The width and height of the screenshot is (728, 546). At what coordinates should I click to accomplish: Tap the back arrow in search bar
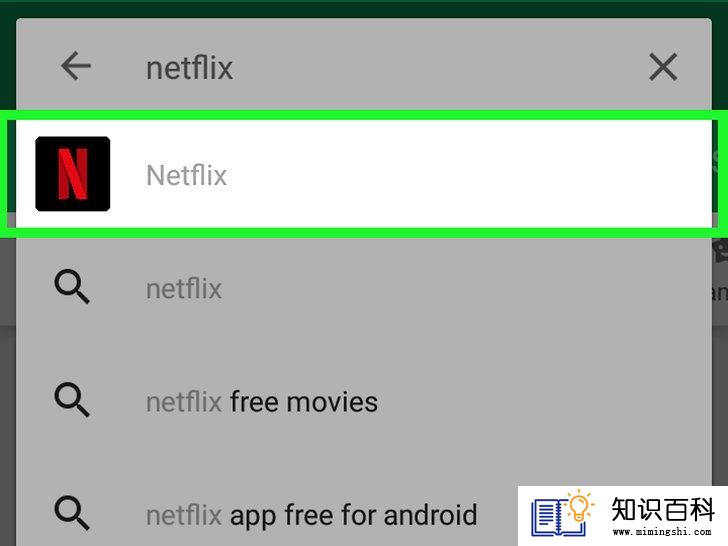coord(76,66)
